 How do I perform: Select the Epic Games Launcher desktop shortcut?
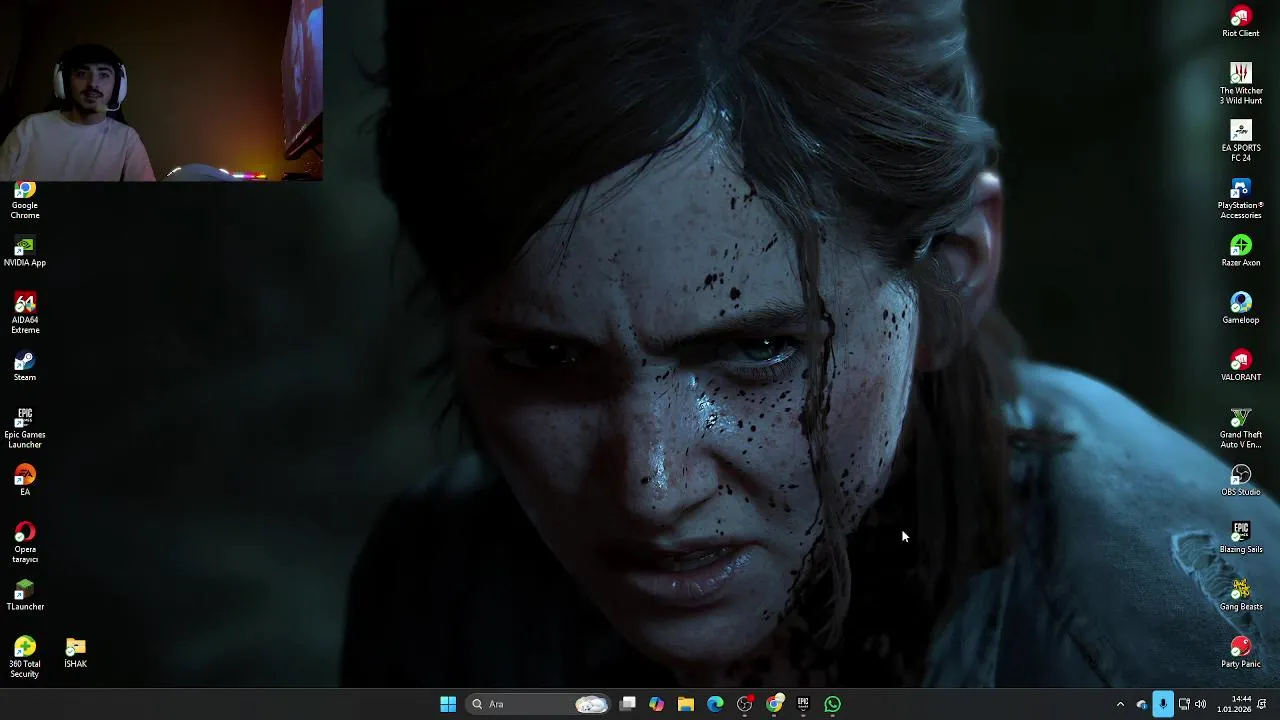(25, 428)
